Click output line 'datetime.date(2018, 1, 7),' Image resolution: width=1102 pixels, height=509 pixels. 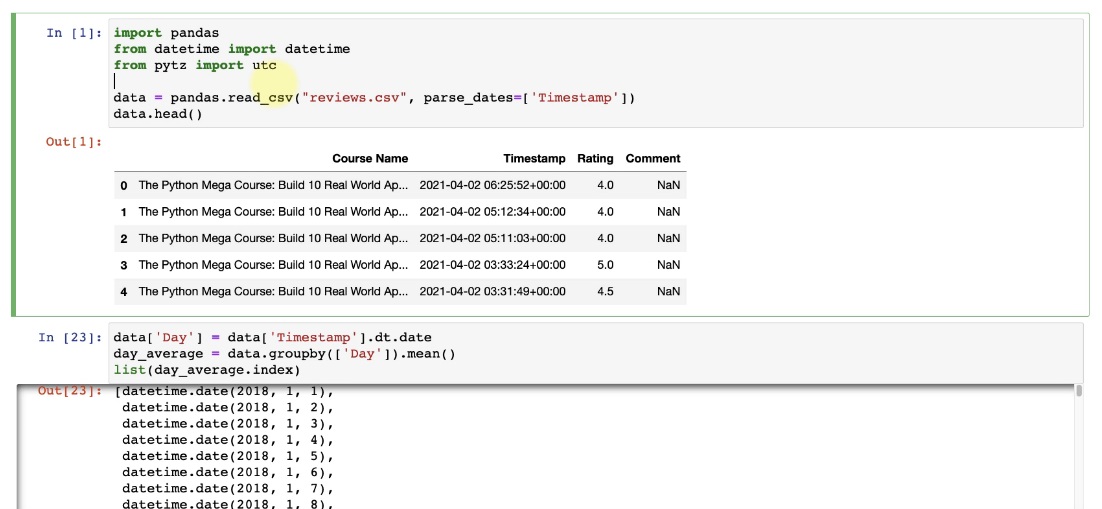point(228,488)
